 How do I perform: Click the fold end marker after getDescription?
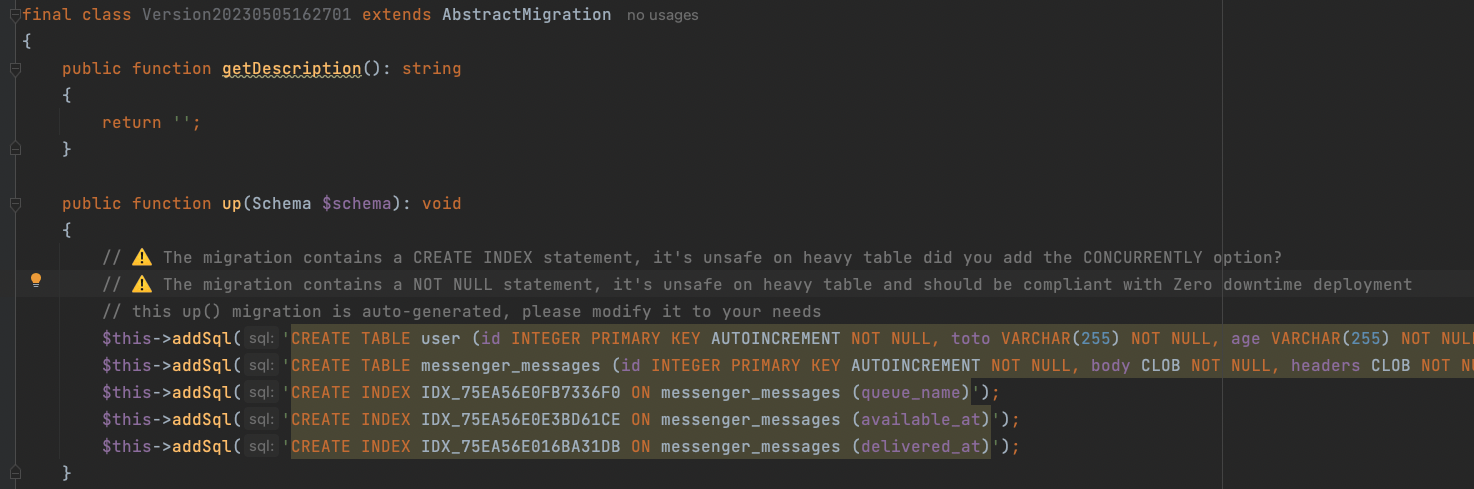[x=15, y=149]
